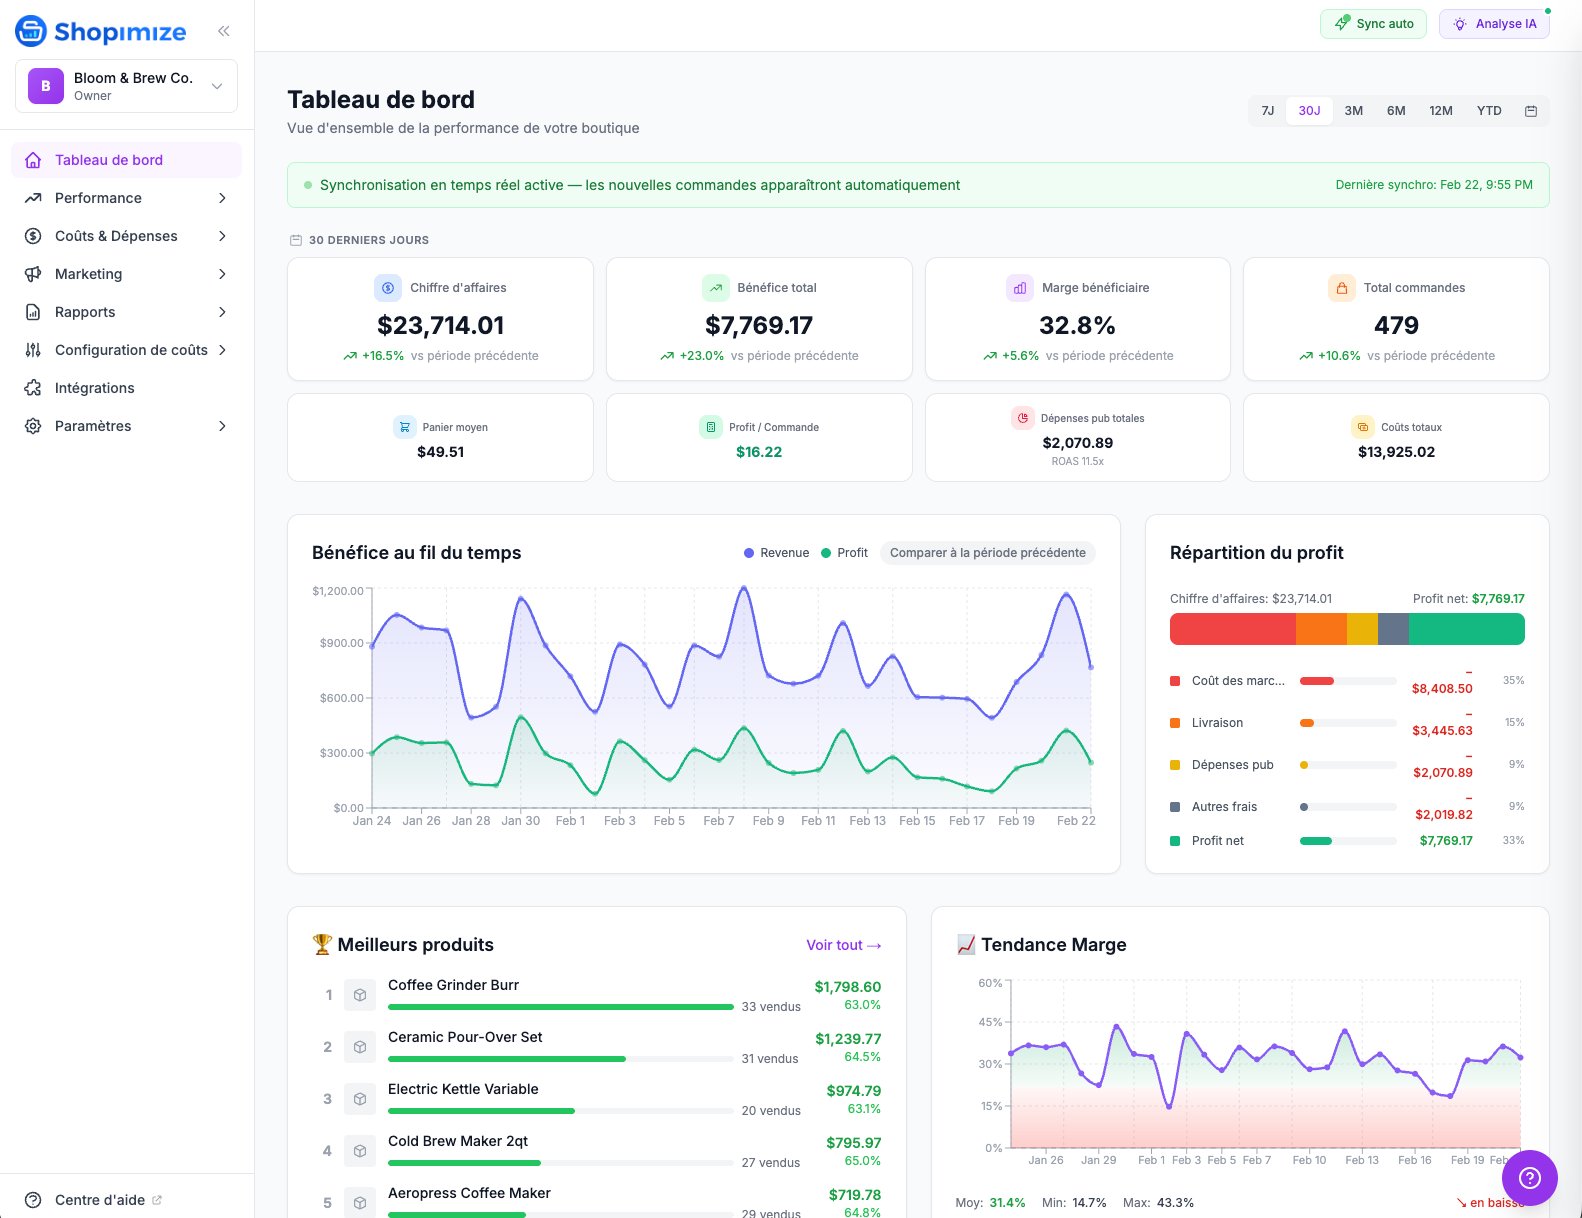This screenshot has width=1582, height=1218.
Task: Expand the Coûts & Dépenses chevron
Action: [x=222, y=236]
